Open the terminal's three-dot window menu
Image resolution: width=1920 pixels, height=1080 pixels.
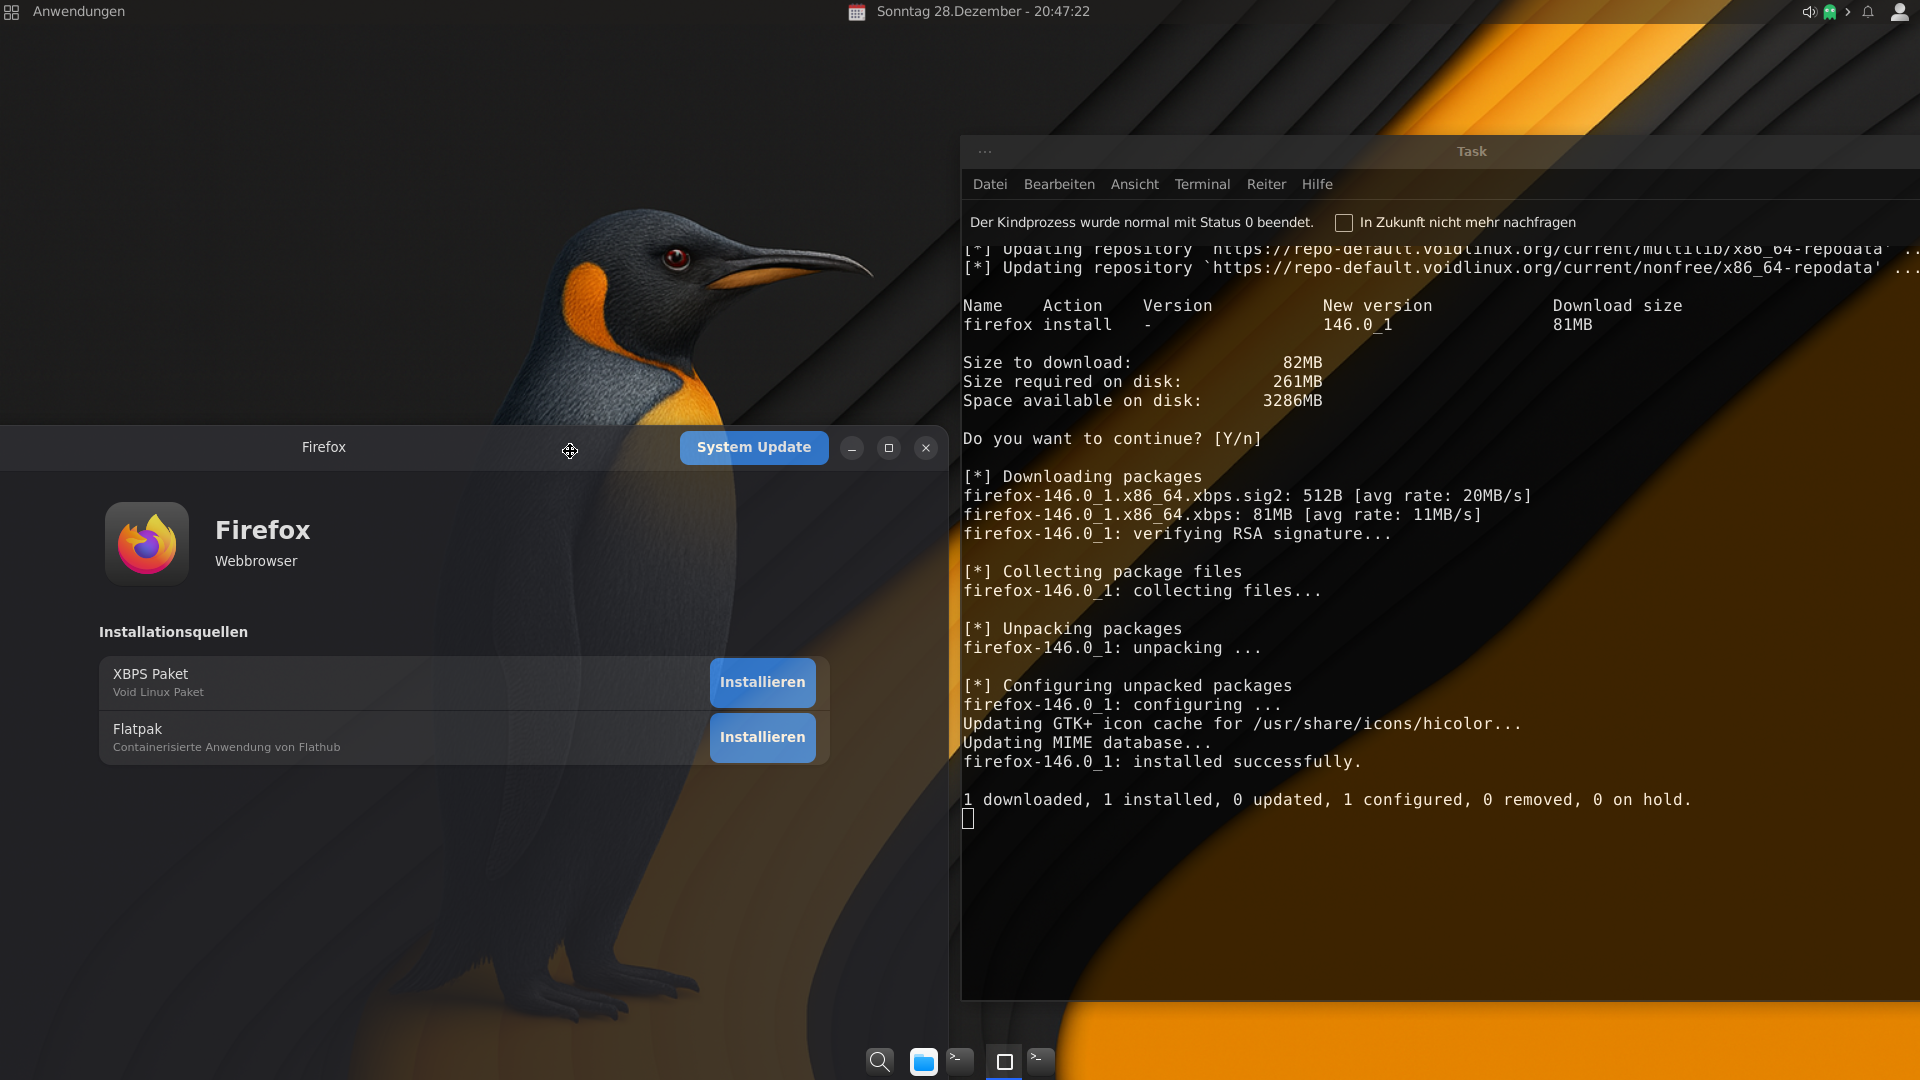pyautogui.click(x=985, y=152)
